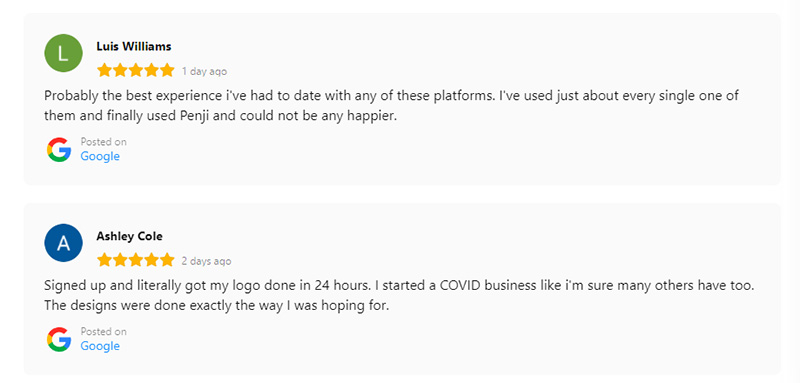Image resolution: width=800 pixels, height=383 pixels.
Task: Click Luis Williams' green L avatar
Action: (x=63, y=53)
